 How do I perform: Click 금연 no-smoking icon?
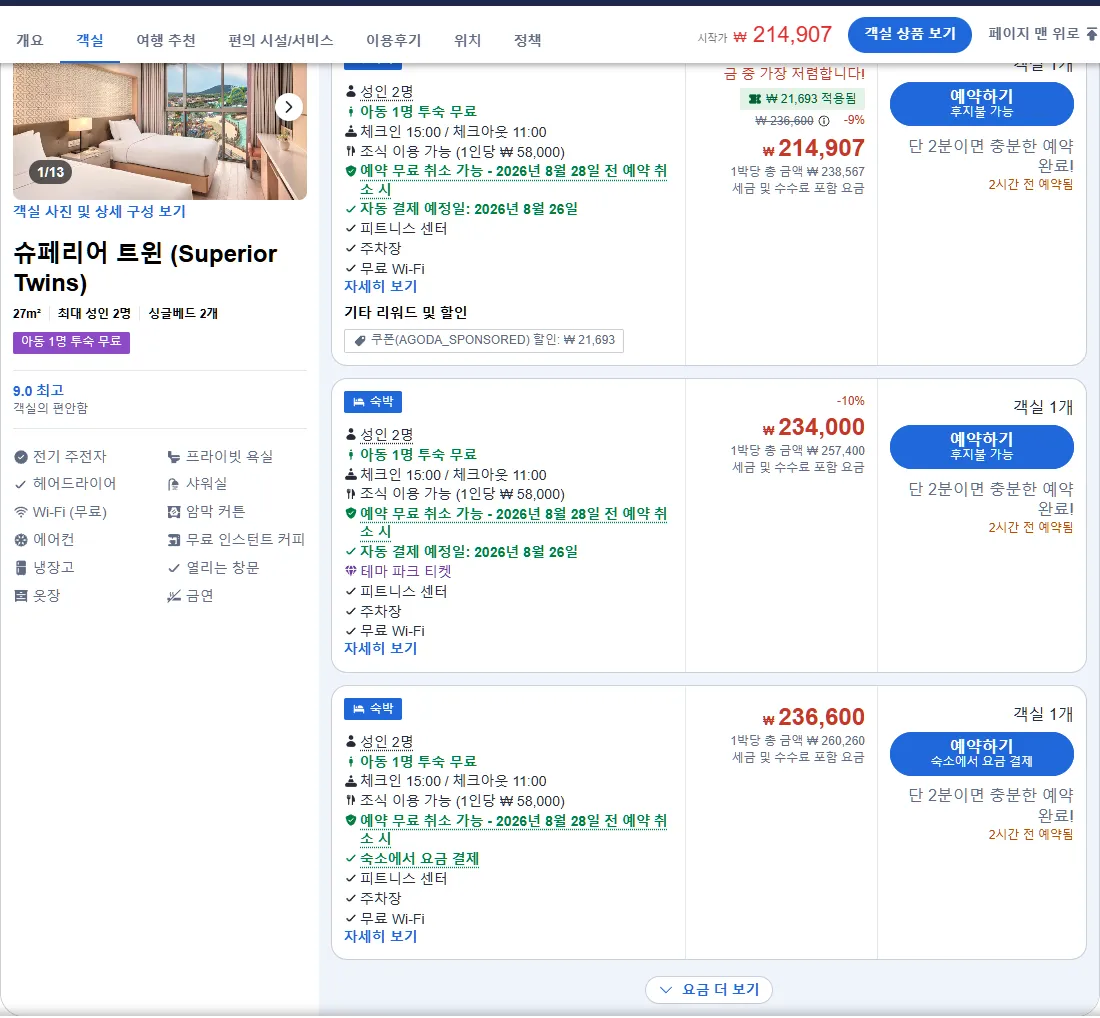173,596
